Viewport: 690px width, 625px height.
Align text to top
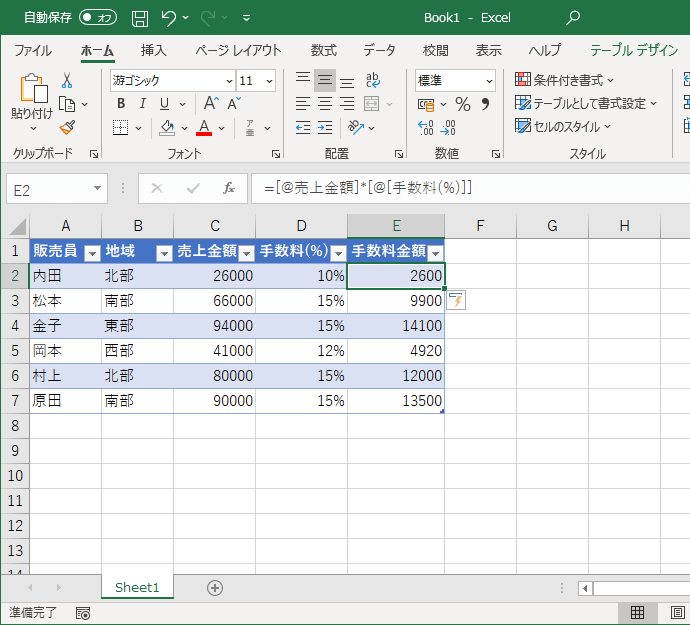click(303, 80)
